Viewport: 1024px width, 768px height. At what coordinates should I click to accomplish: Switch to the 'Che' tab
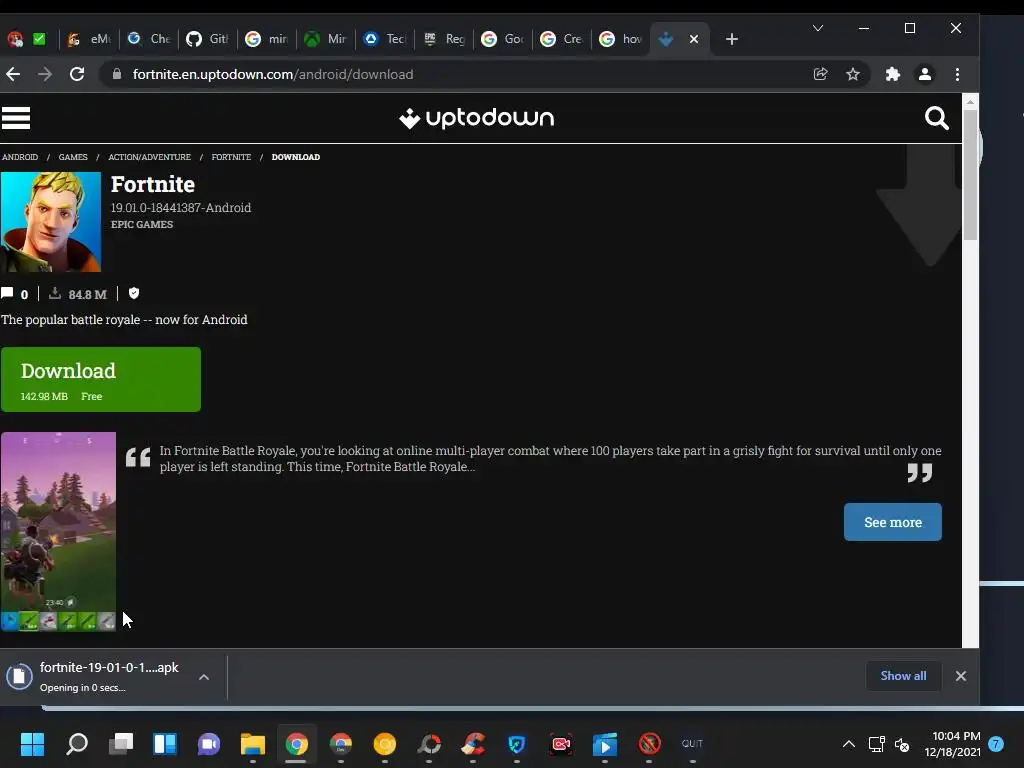(x=148, y=39)
